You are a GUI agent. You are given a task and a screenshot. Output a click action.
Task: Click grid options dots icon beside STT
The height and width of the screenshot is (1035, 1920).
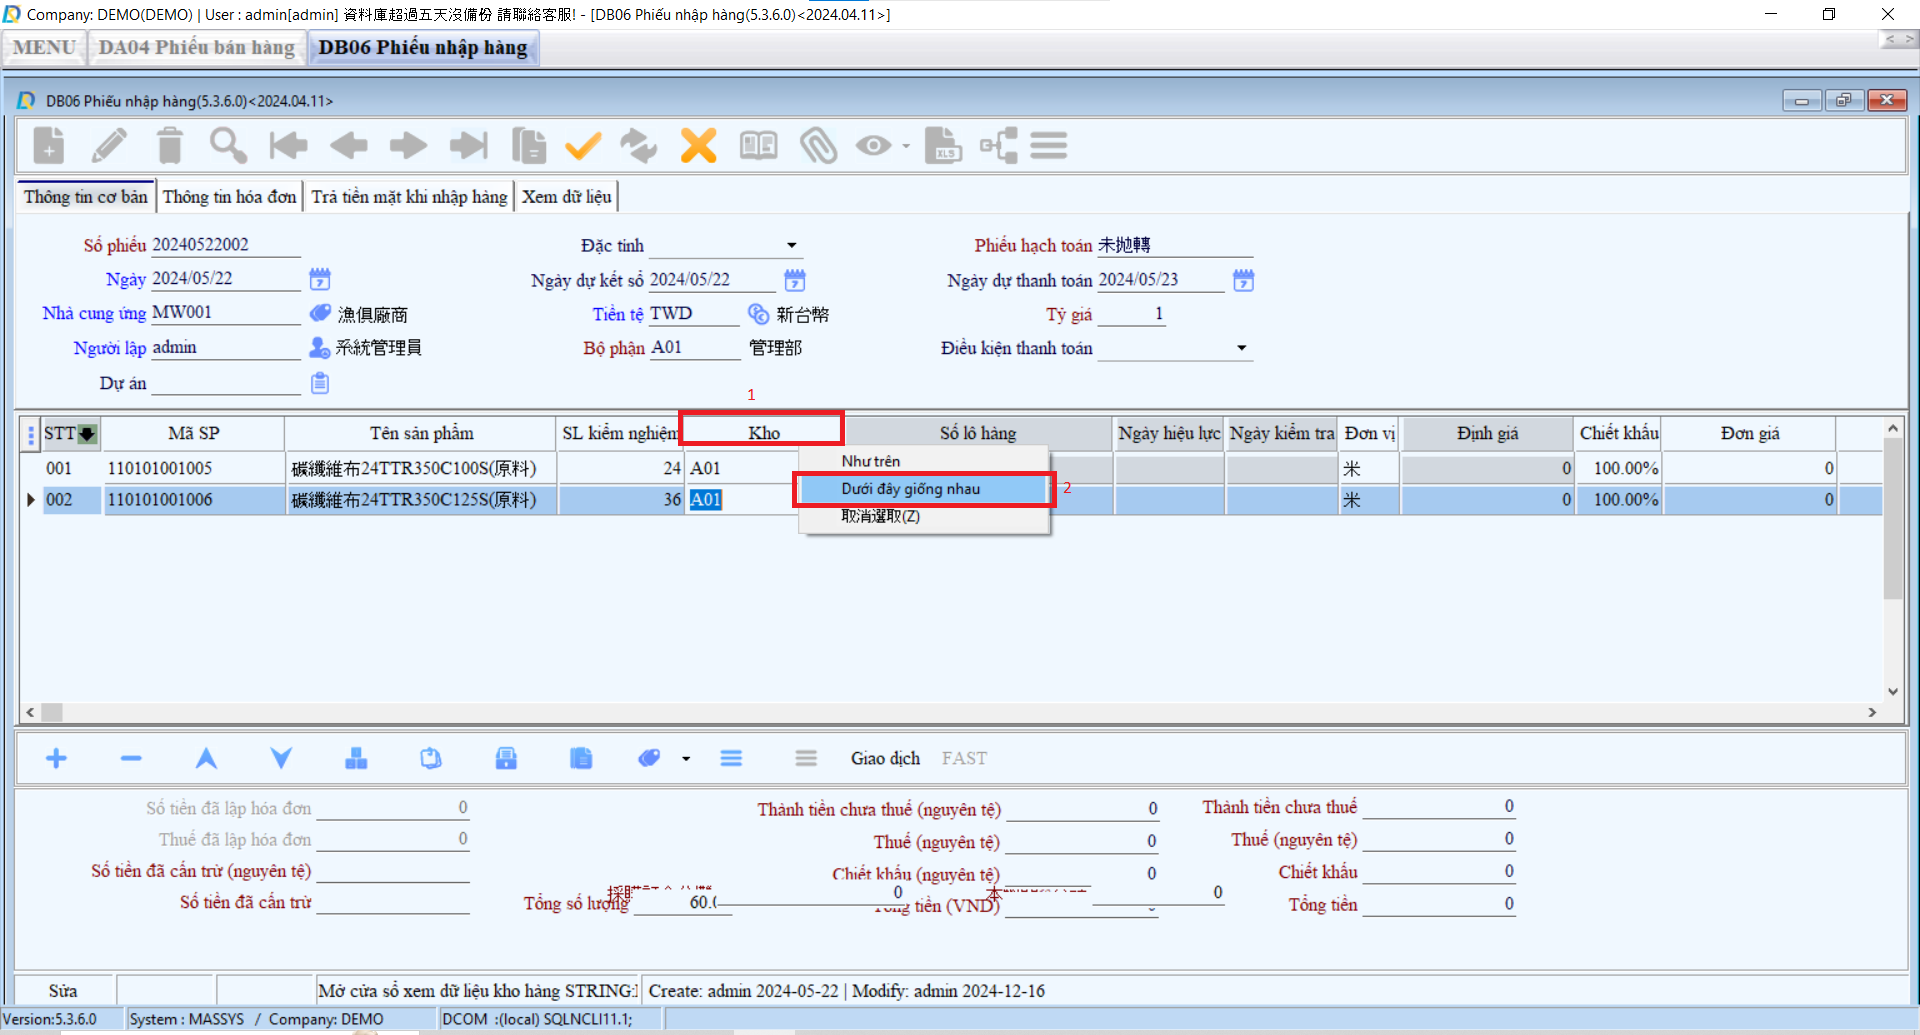(30, 434)
